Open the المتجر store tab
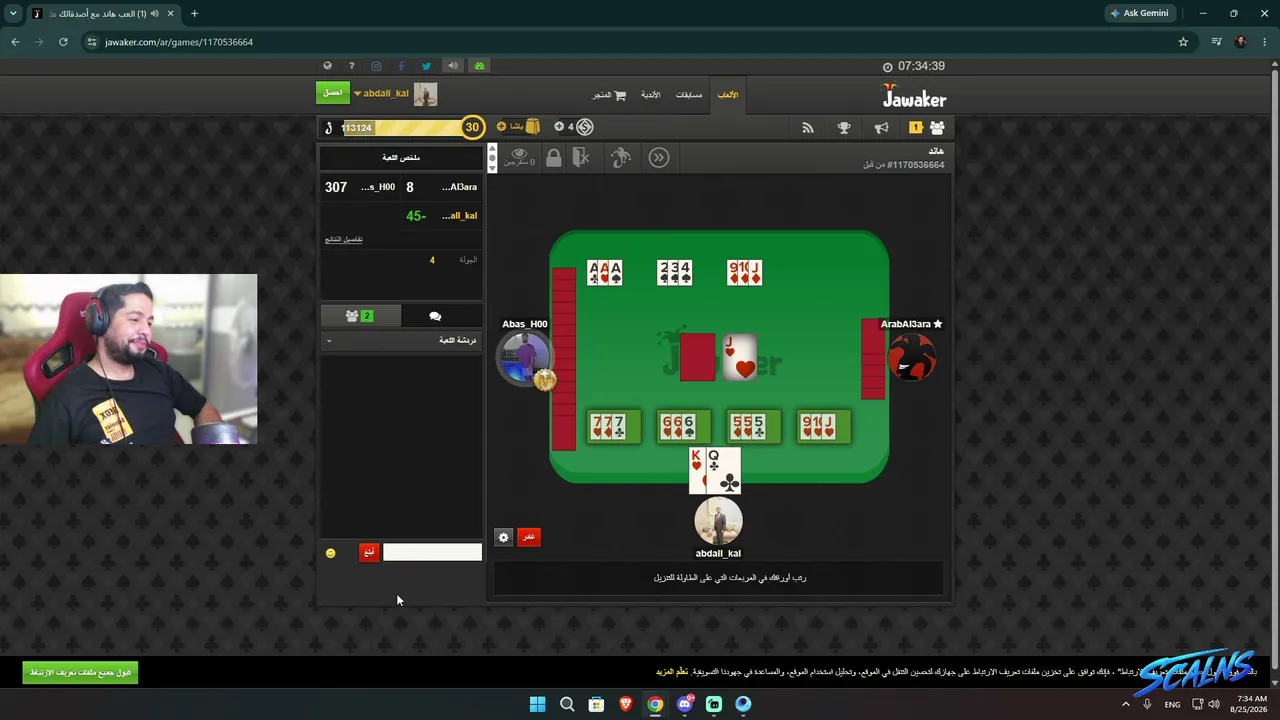 click(609, 95)
